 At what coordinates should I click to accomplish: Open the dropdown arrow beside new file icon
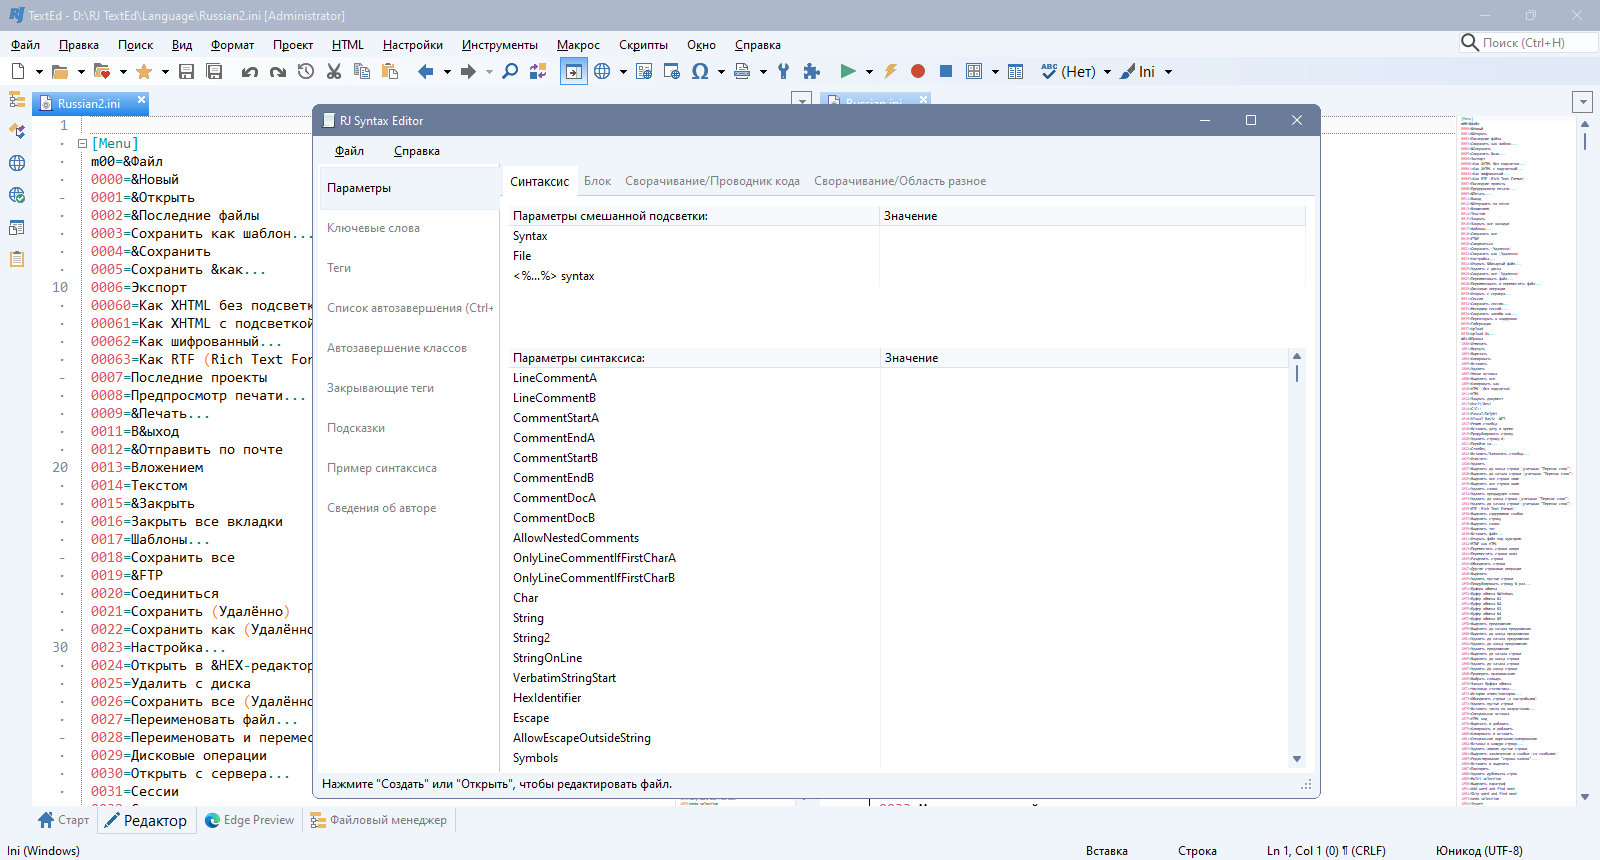39,71
